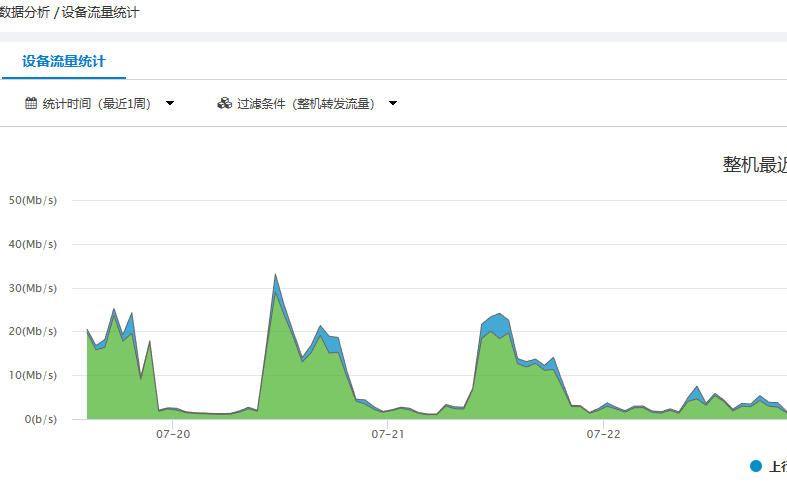
Task: Click the 0(b/s) y-axis label
Action: pyautogui.click(x=38, y=419)
